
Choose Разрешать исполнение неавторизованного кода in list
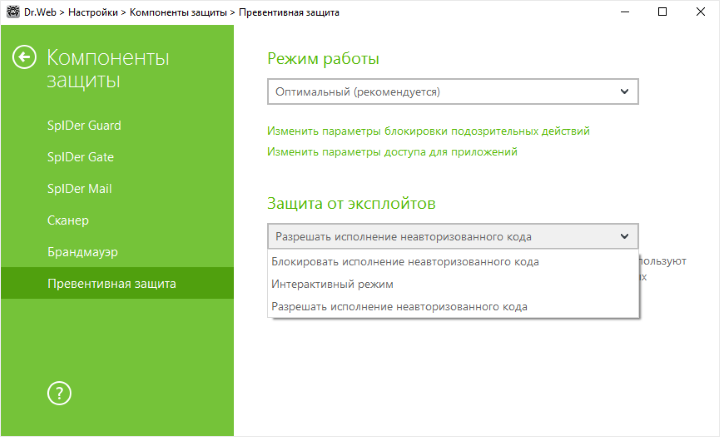pyautogui.click(x=453, y=307)
